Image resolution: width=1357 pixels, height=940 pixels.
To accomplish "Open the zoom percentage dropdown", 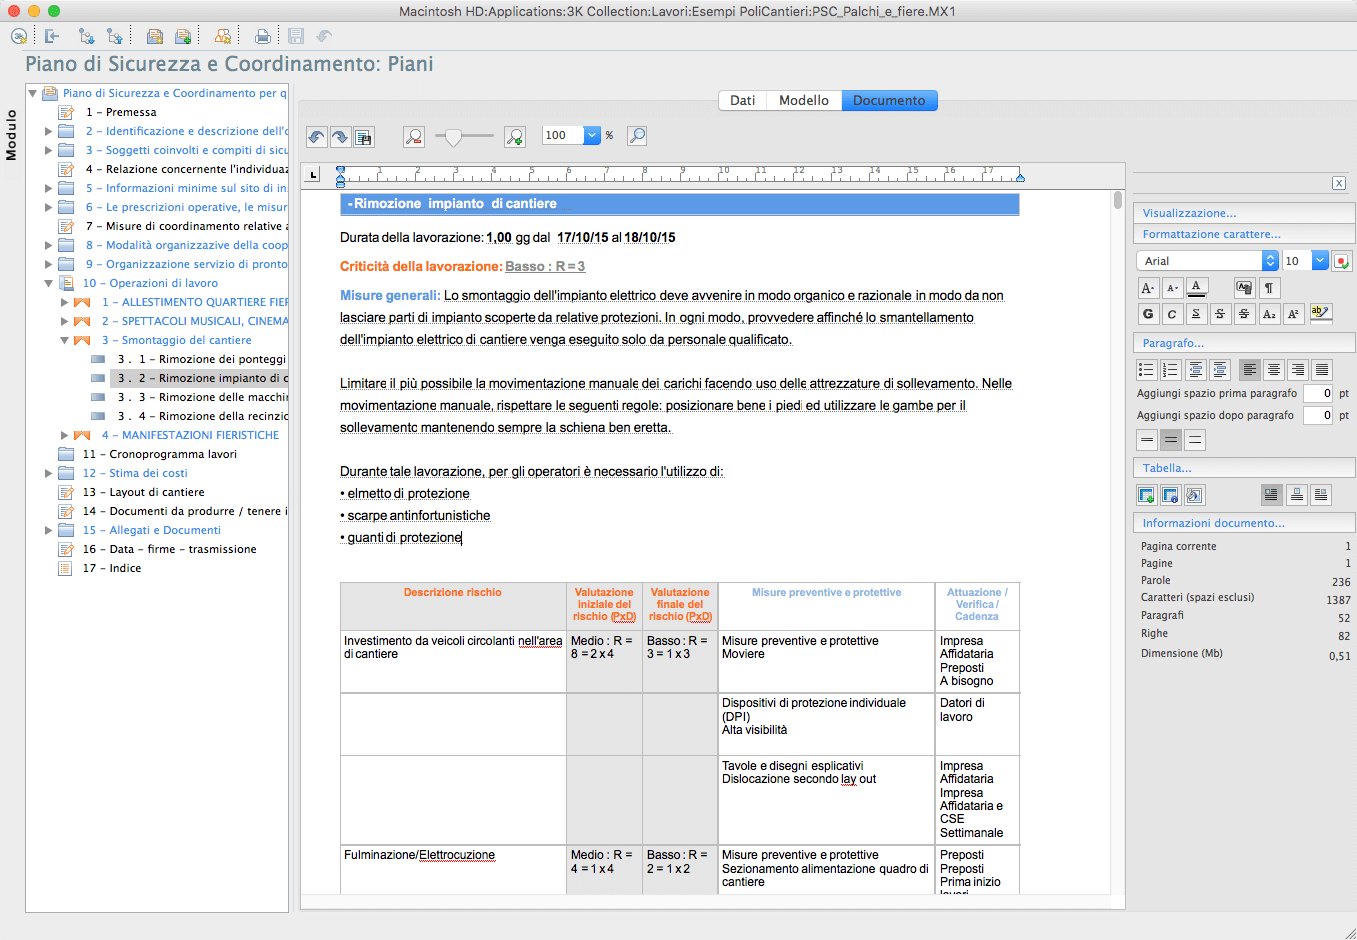I will [x=592, y=135].
